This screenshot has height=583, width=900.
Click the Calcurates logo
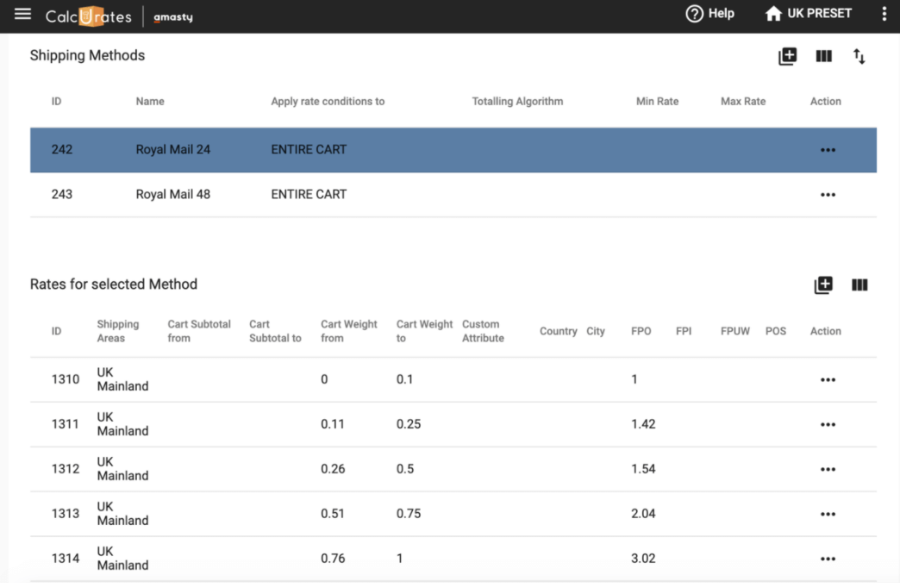pyautogui.click(x=88, y=15)
